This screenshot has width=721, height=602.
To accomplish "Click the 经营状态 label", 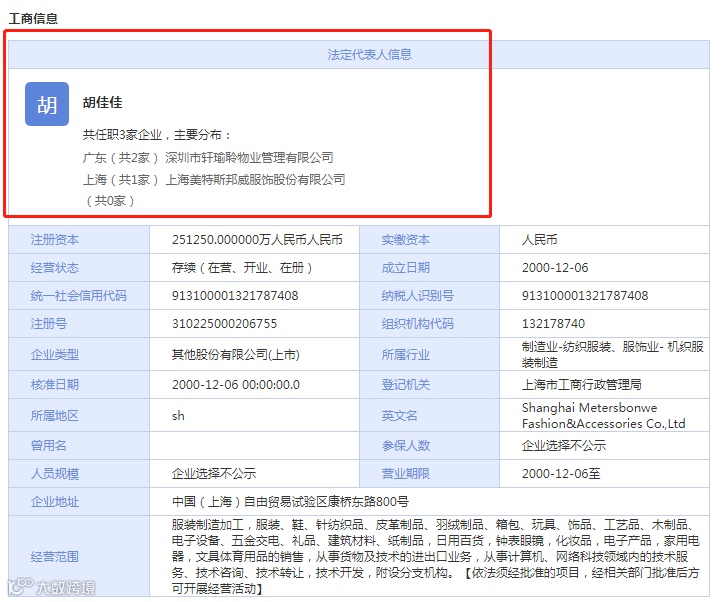I will [55, 268].
